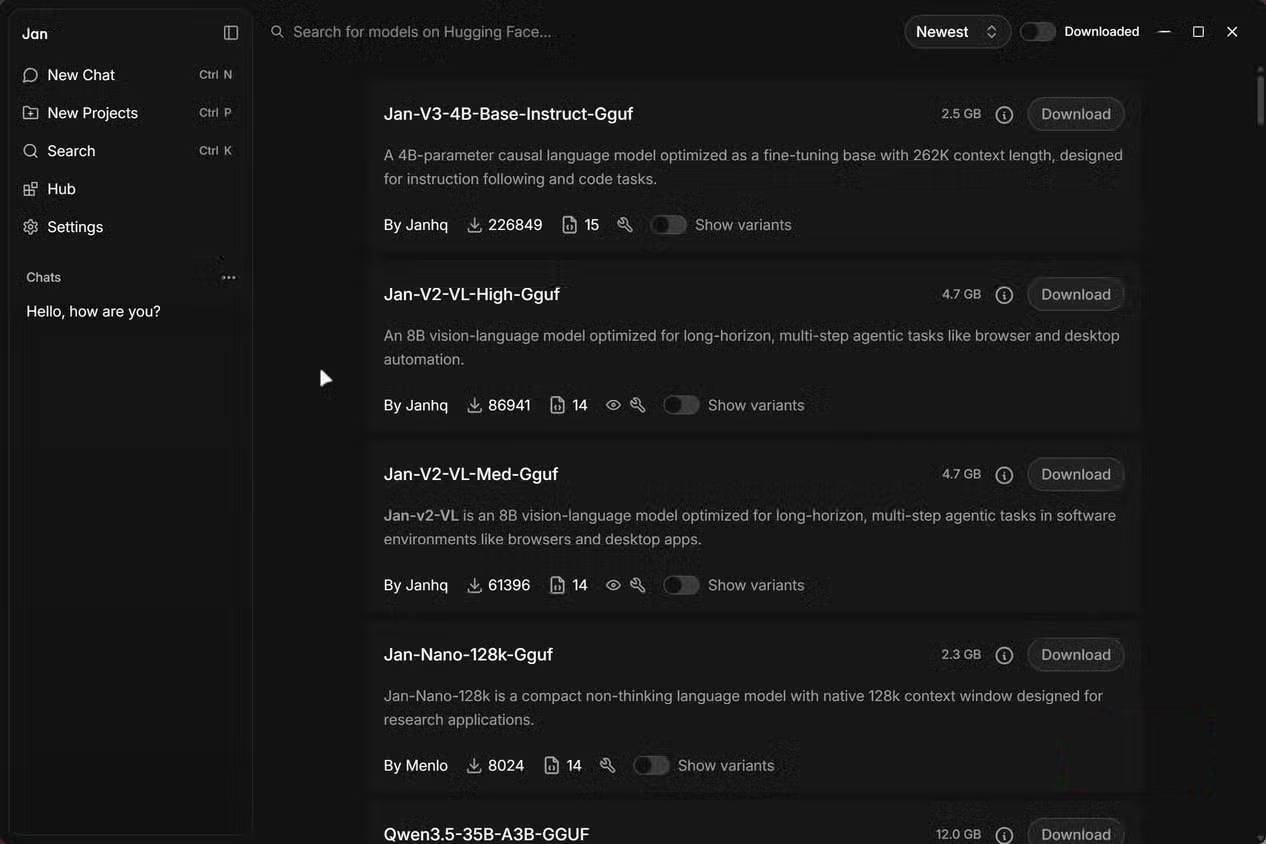Click the tools wrench icon for Jan-Nano-128k-Gguf

[x=607, y=765]
